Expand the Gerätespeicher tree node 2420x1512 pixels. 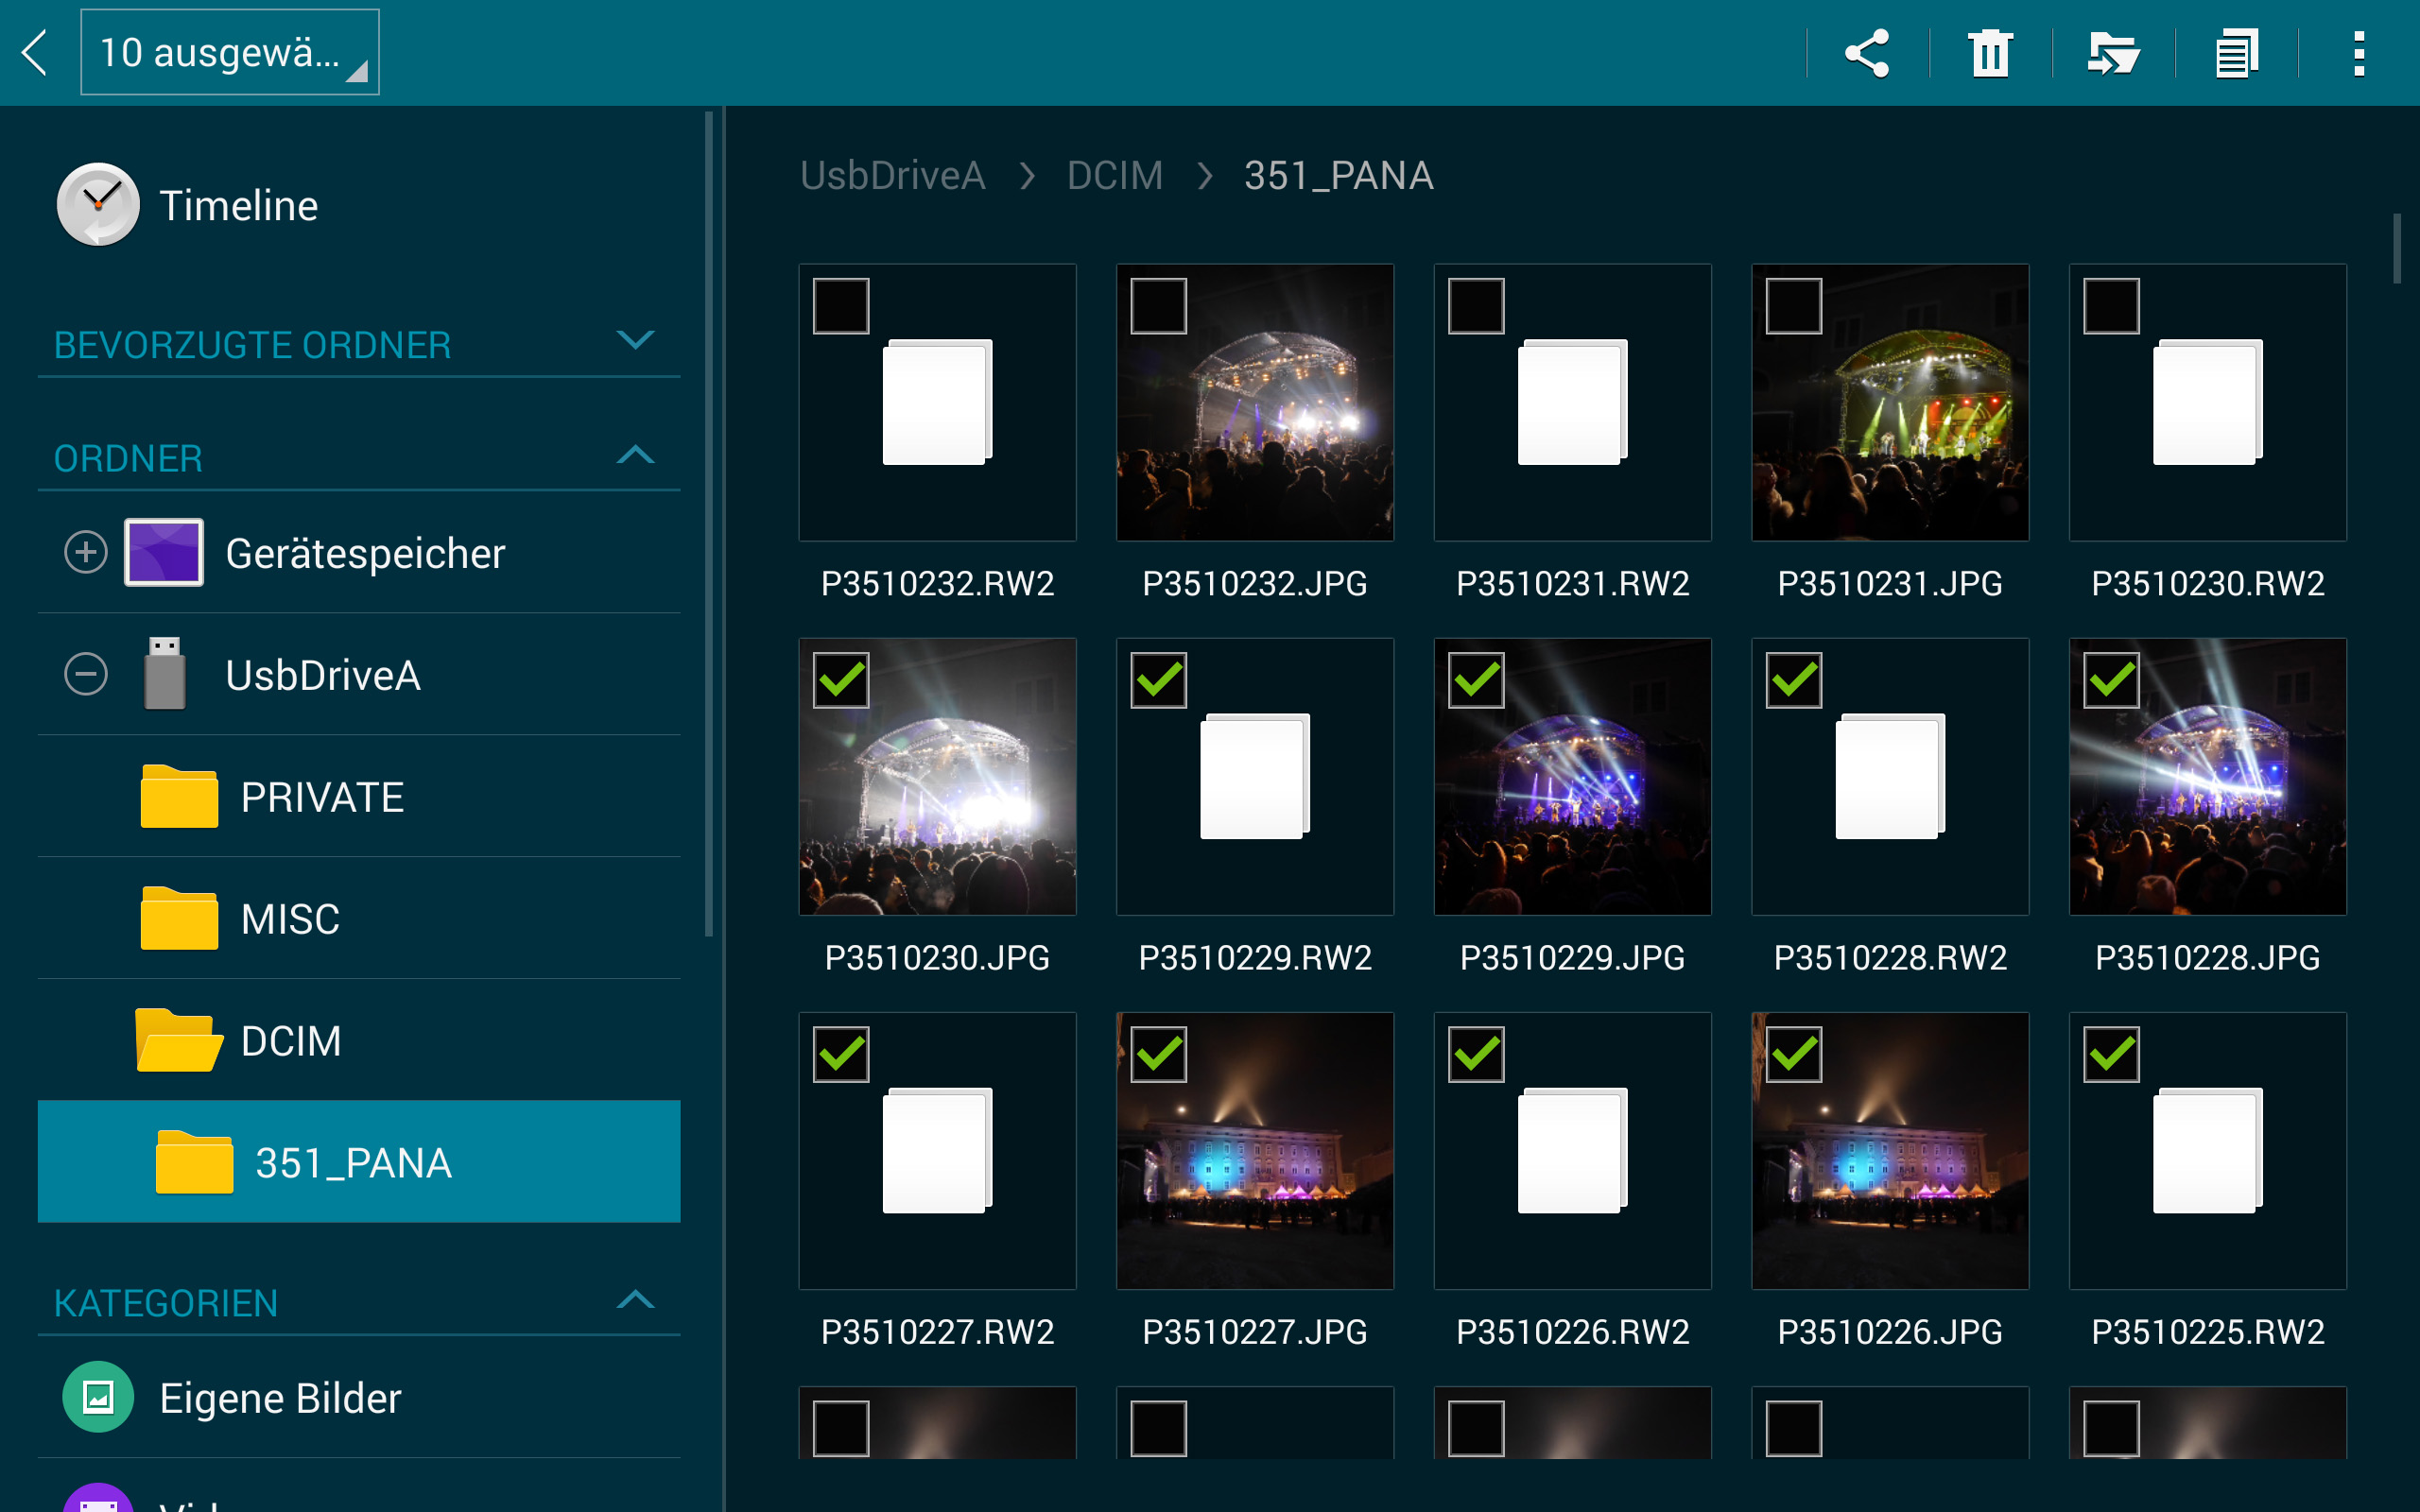coord(86,552)
